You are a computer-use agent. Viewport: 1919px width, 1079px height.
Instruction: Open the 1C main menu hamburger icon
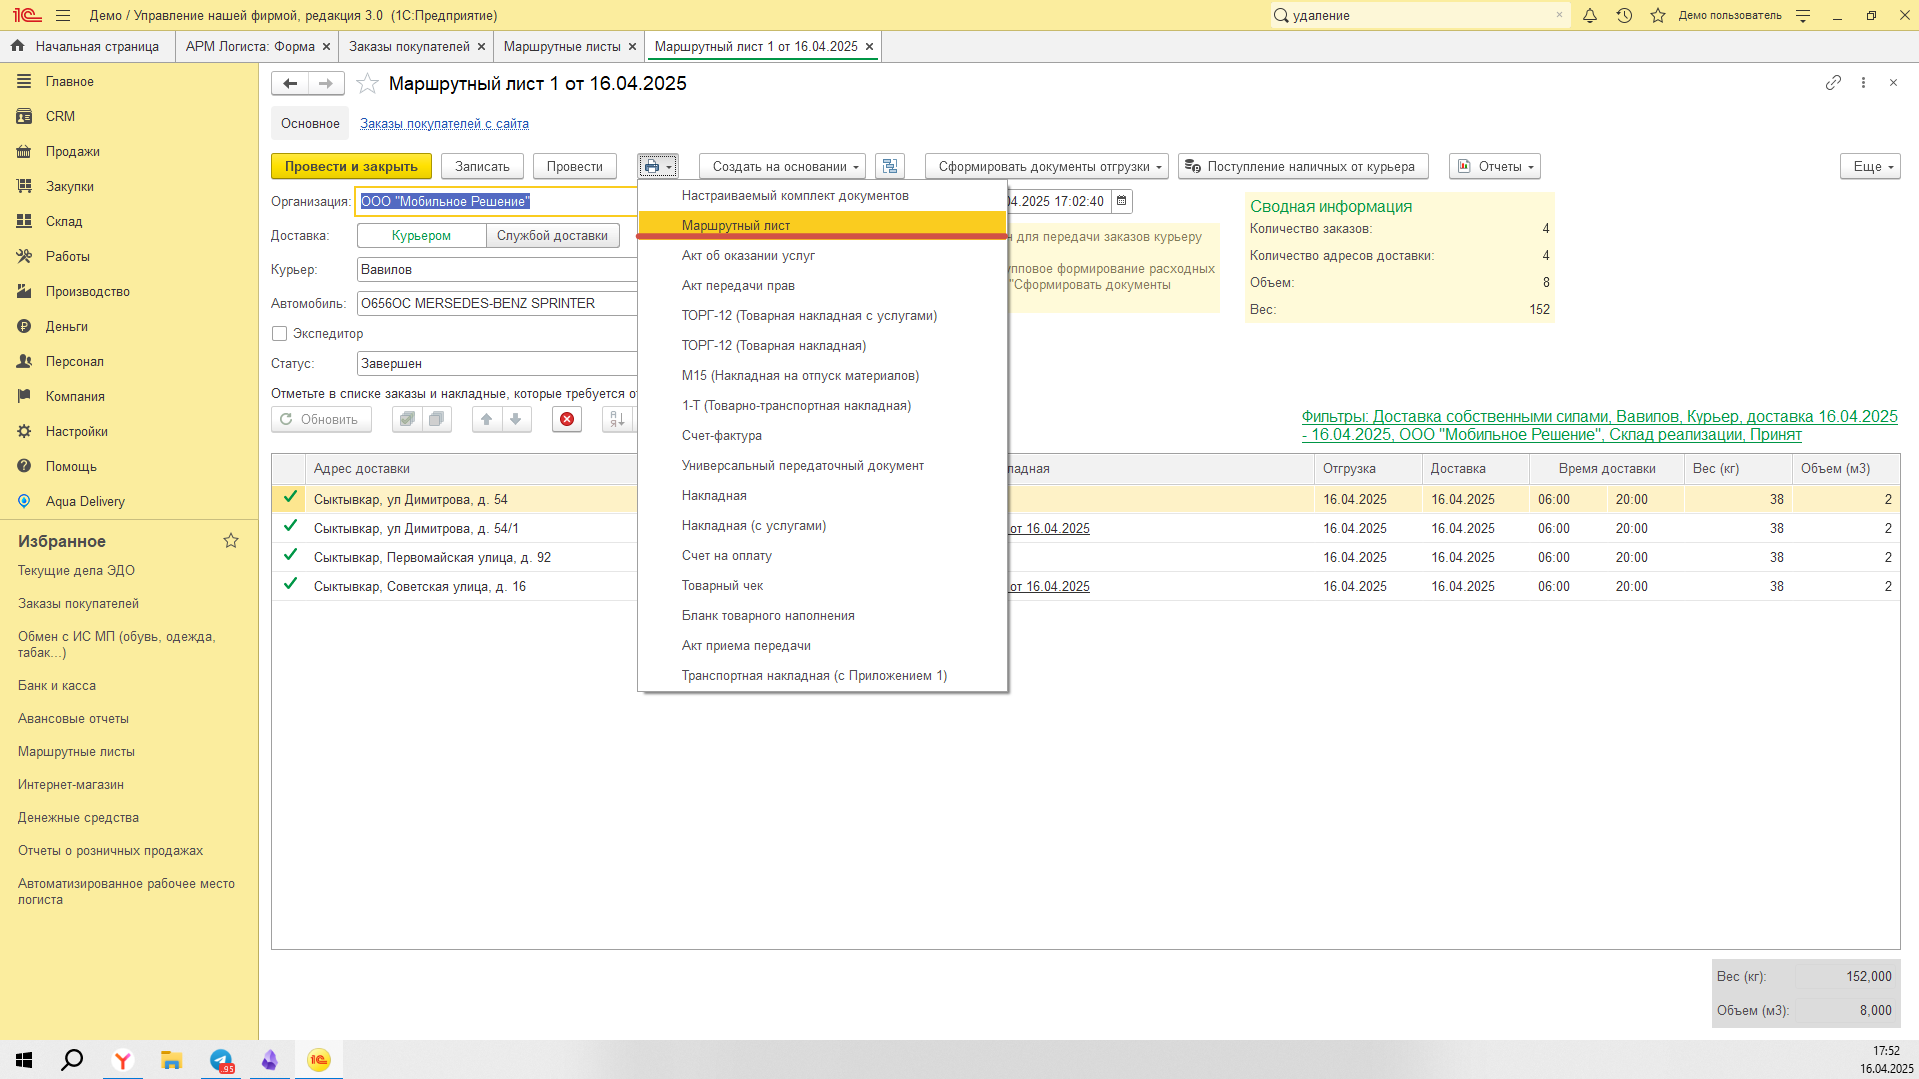(63, 15)
